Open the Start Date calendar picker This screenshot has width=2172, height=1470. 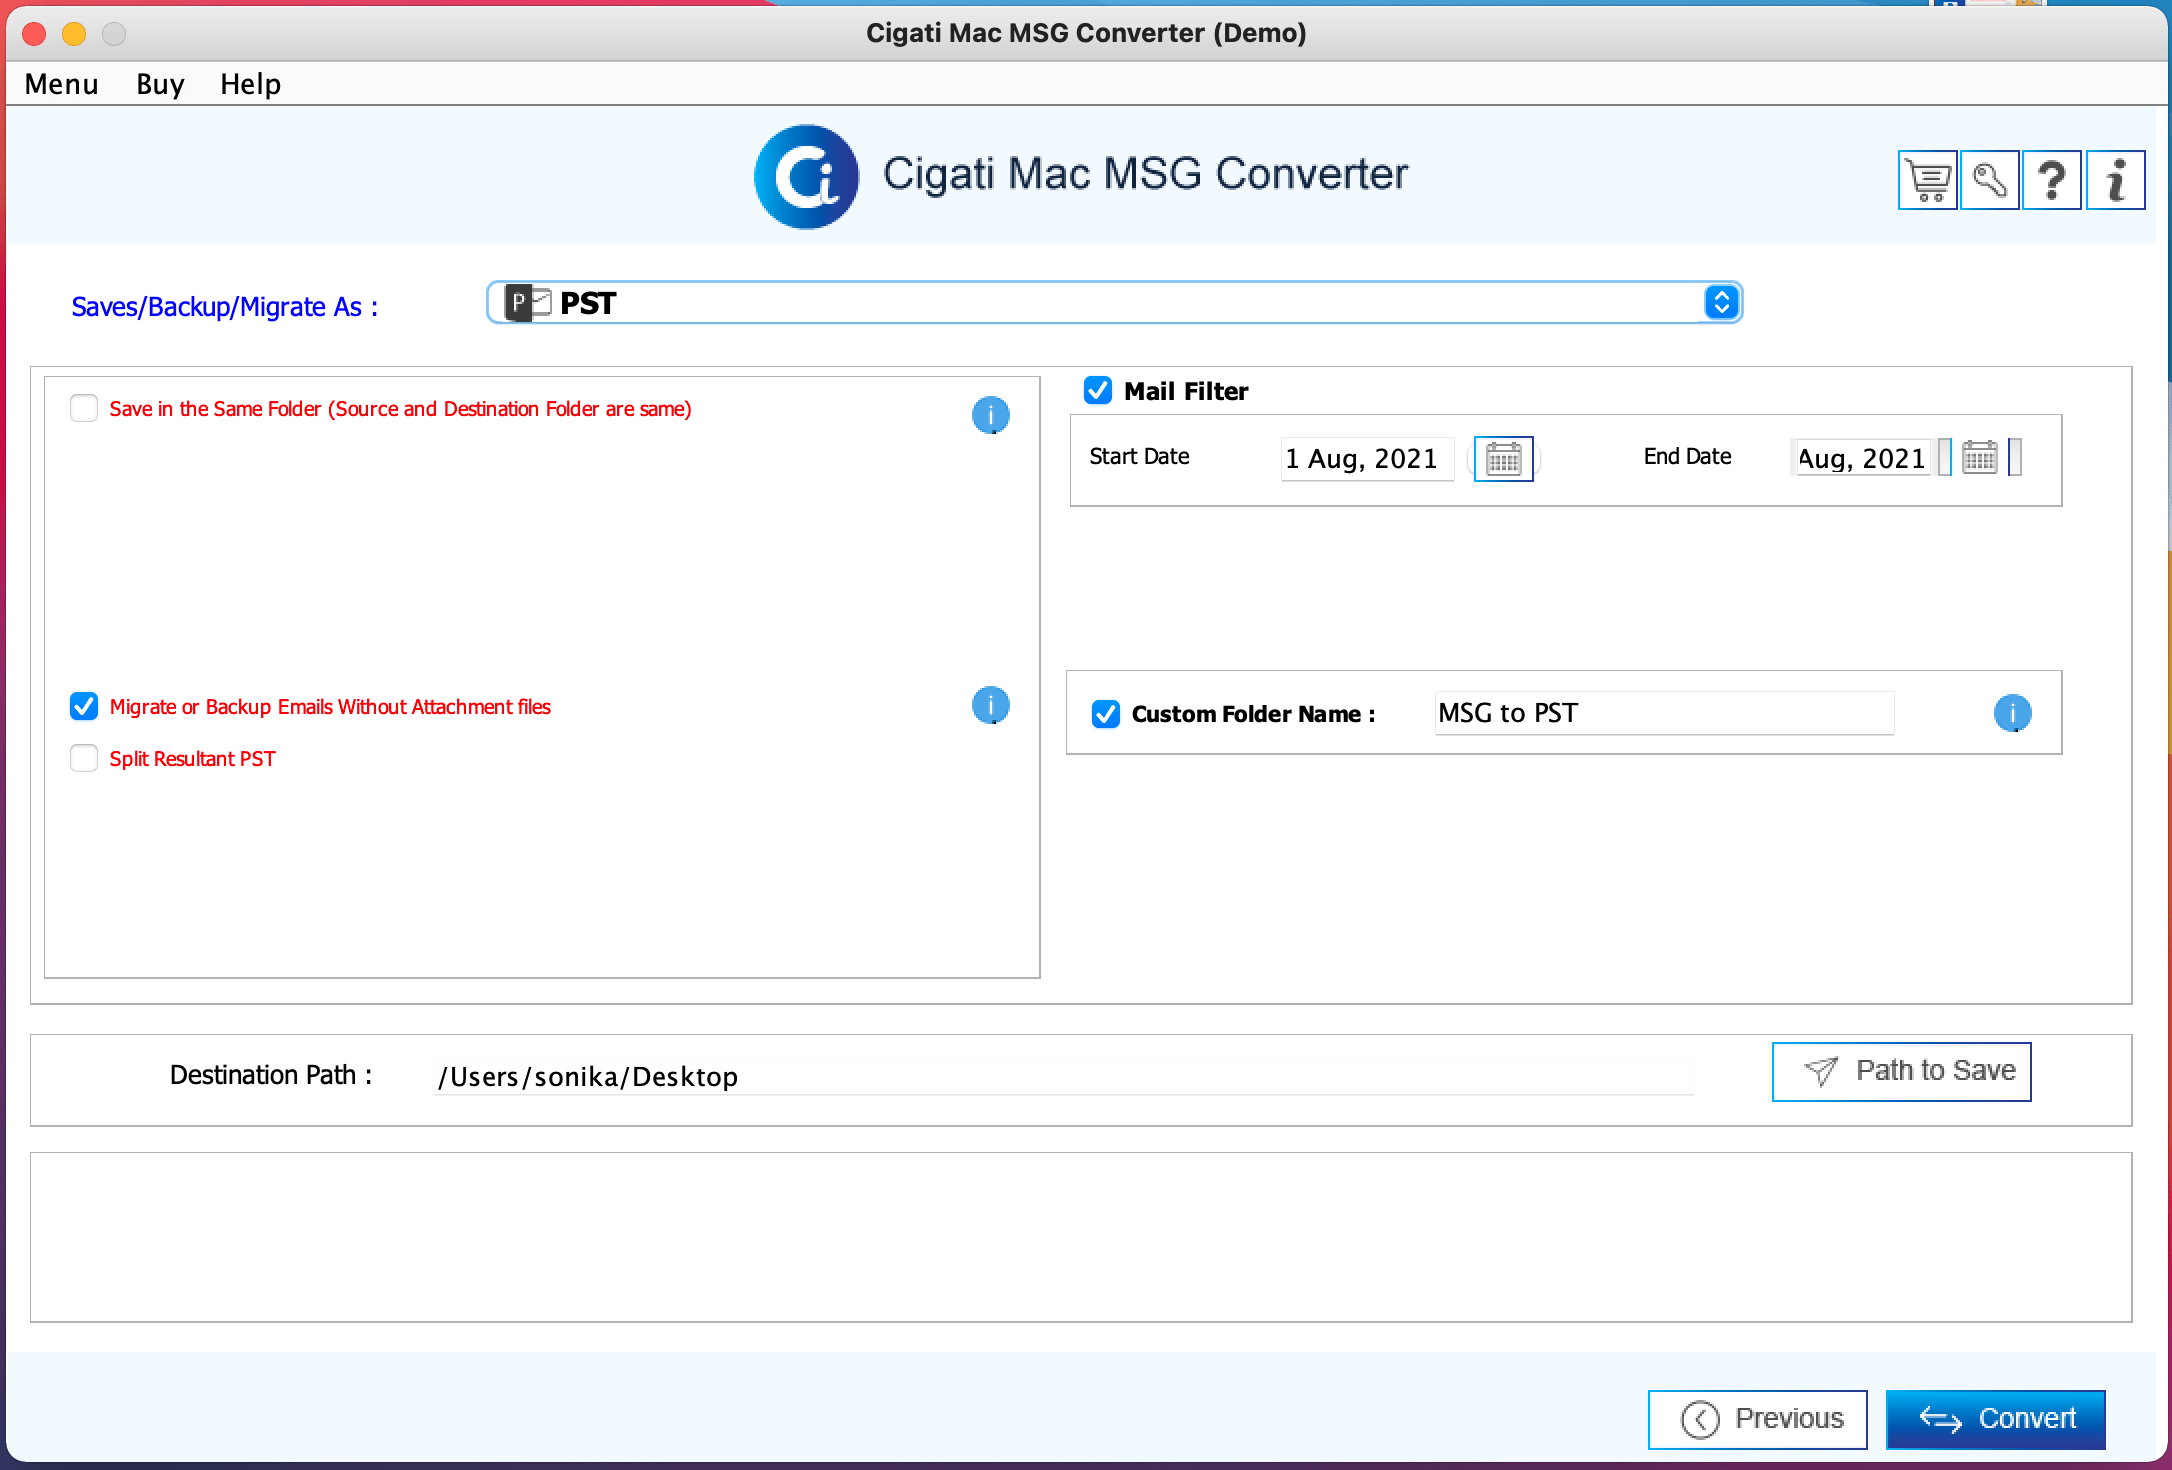[x=1503, y=459]
